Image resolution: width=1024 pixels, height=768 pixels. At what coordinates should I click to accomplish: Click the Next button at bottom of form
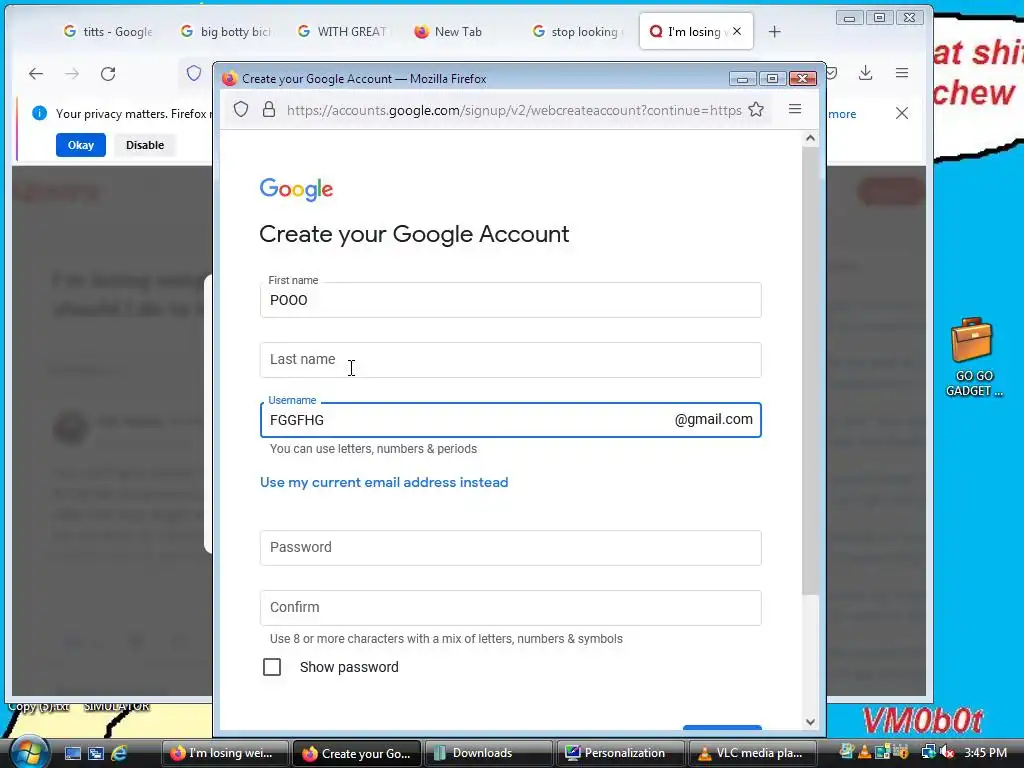(722, 728)
